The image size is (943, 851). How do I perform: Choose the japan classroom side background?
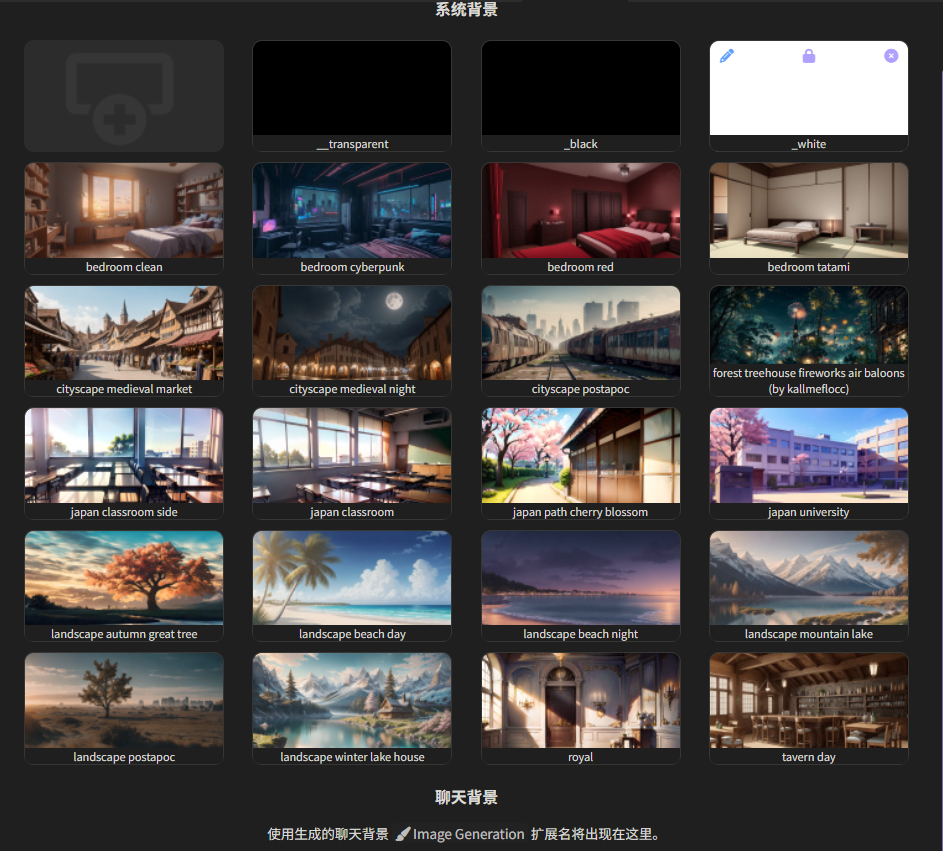click(124, 456)
